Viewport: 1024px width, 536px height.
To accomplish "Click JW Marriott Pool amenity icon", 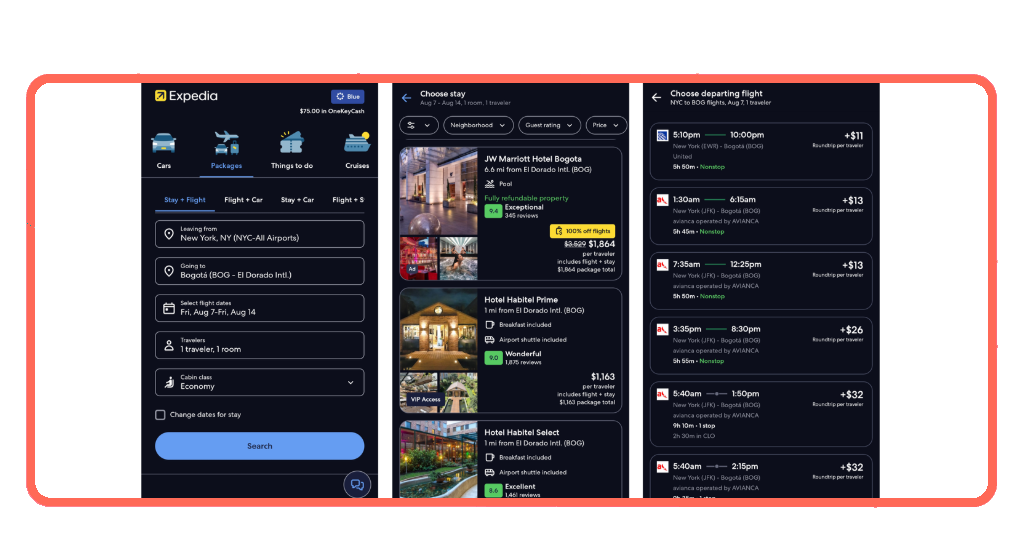I will coord(489,183).
